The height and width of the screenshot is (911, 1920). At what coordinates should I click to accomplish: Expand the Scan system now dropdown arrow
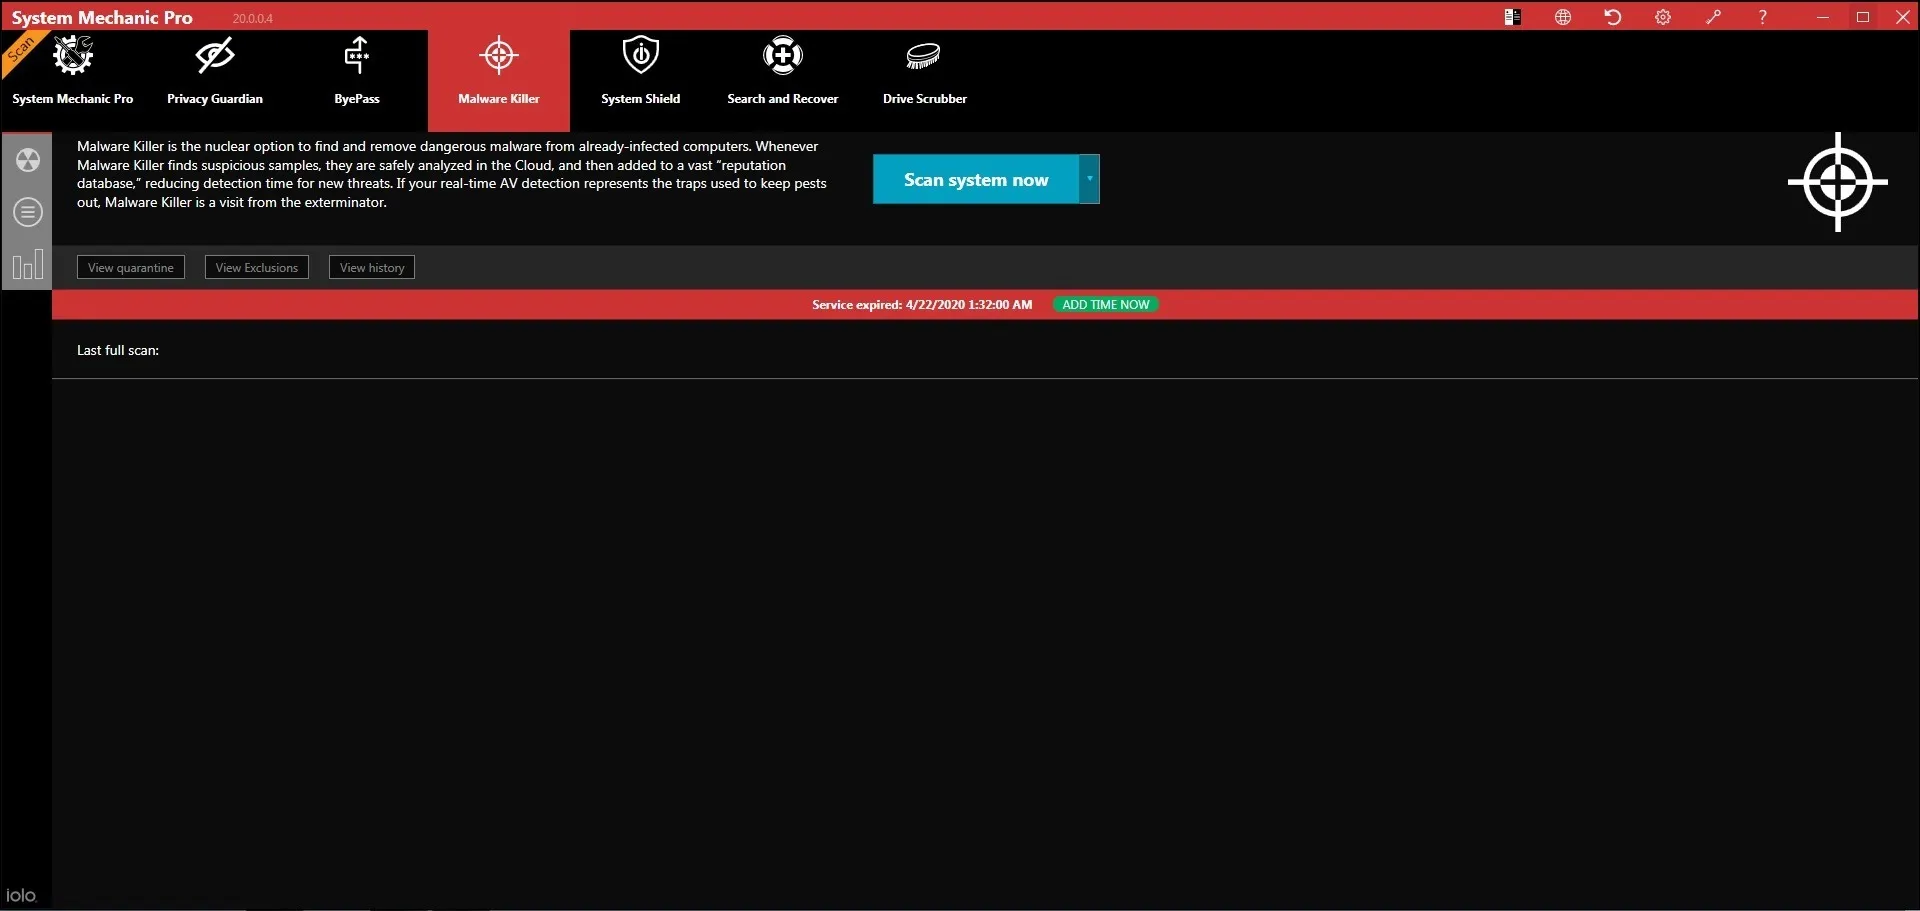(x=1089, y=179)
